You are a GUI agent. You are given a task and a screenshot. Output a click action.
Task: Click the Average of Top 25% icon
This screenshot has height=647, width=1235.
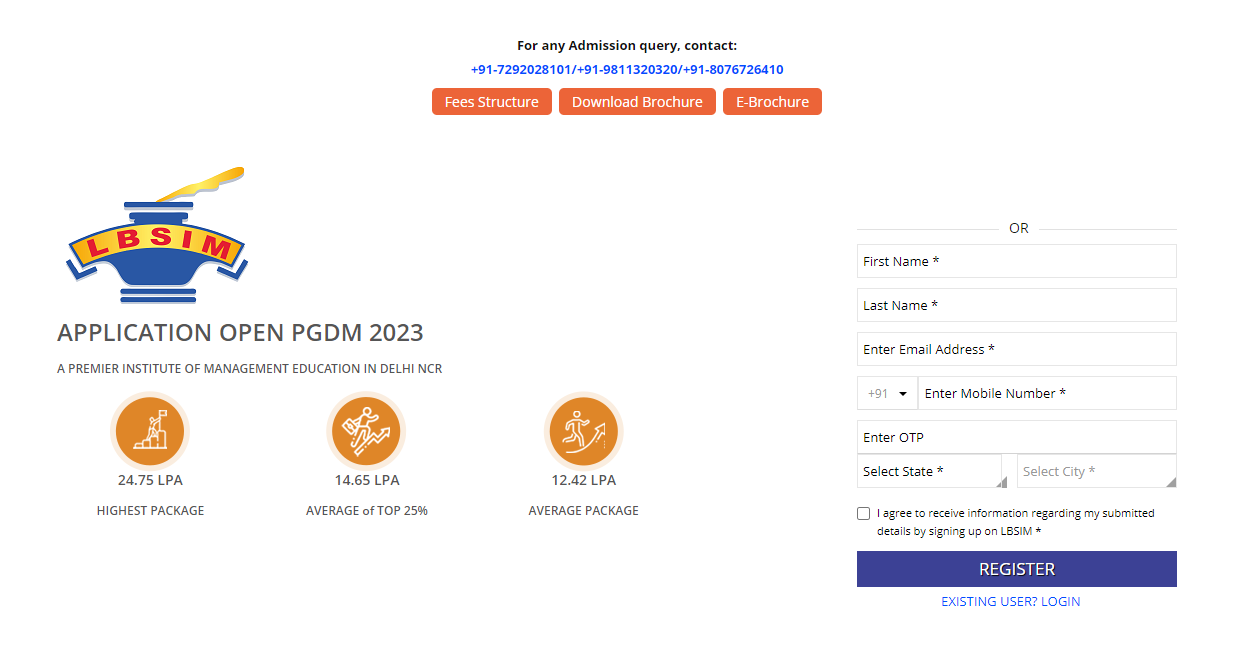[366, 431]
